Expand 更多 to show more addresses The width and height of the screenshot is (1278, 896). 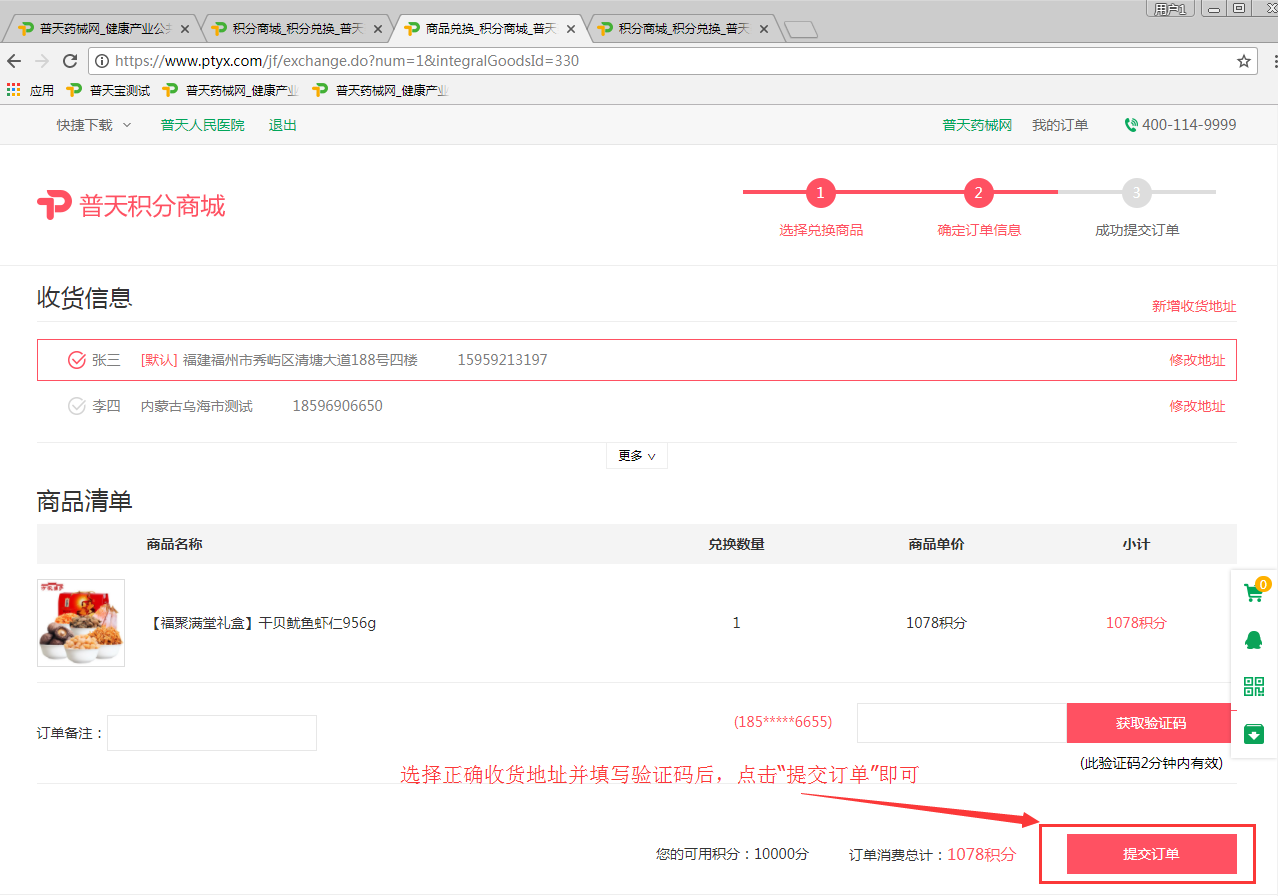(636, 455)
